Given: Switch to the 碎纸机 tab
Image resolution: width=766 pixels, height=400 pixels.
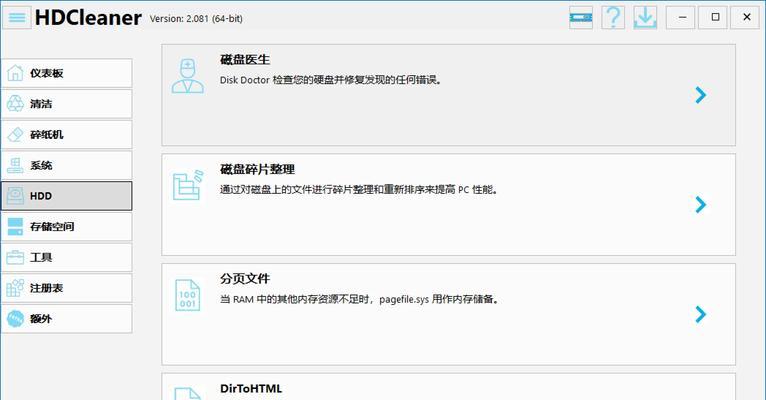Looking at the screenshot, I should click(66, 135).
